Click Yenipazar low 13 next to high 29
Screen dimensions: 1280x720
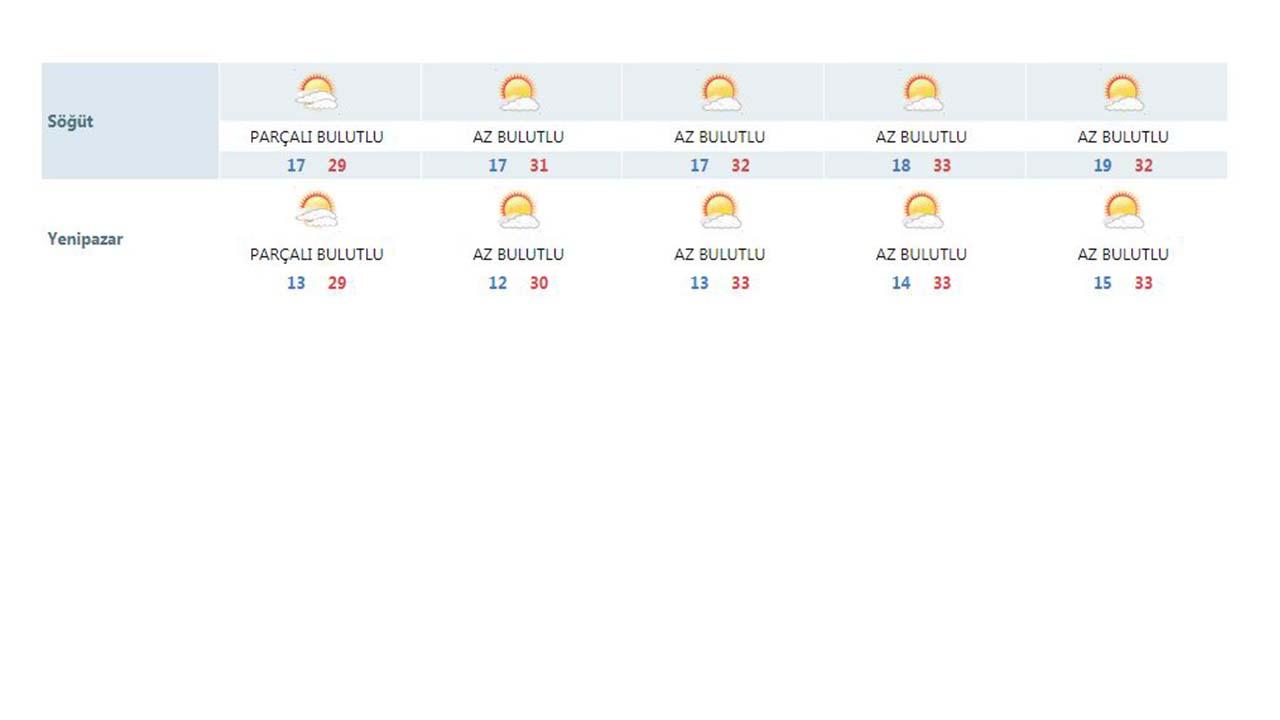click(296, 284)
